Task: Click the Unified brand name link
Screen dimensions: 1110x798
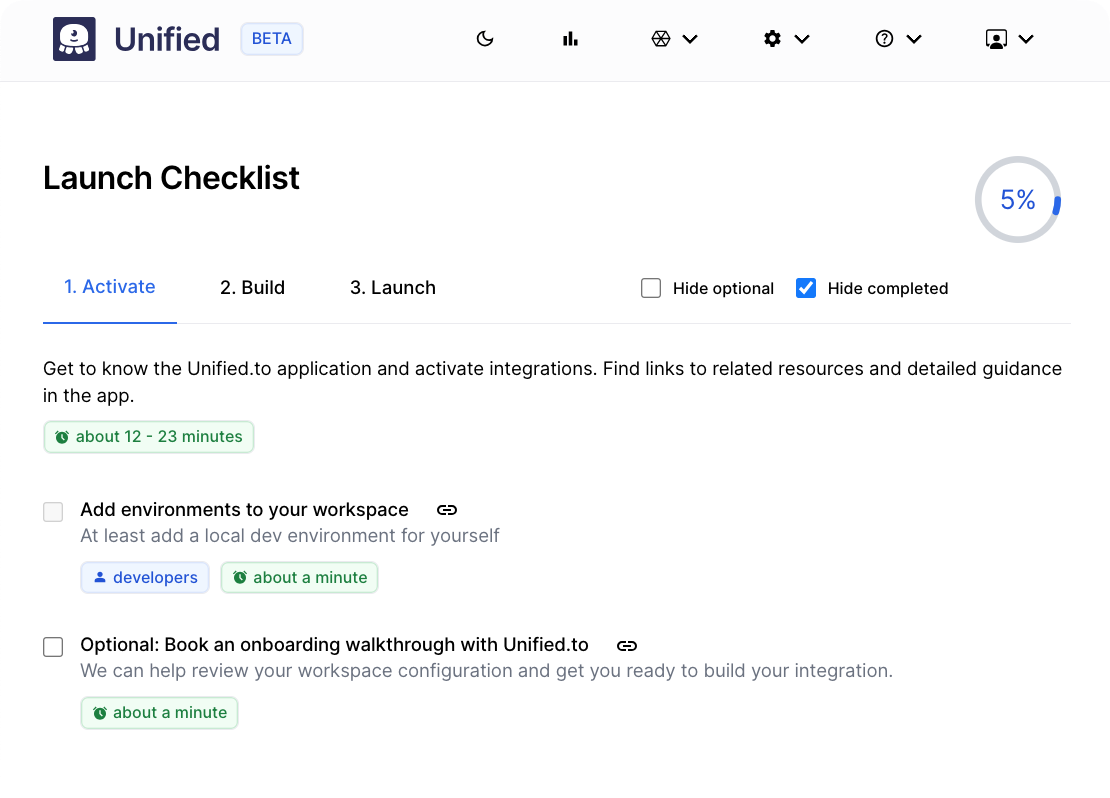Action: (167, 39)
